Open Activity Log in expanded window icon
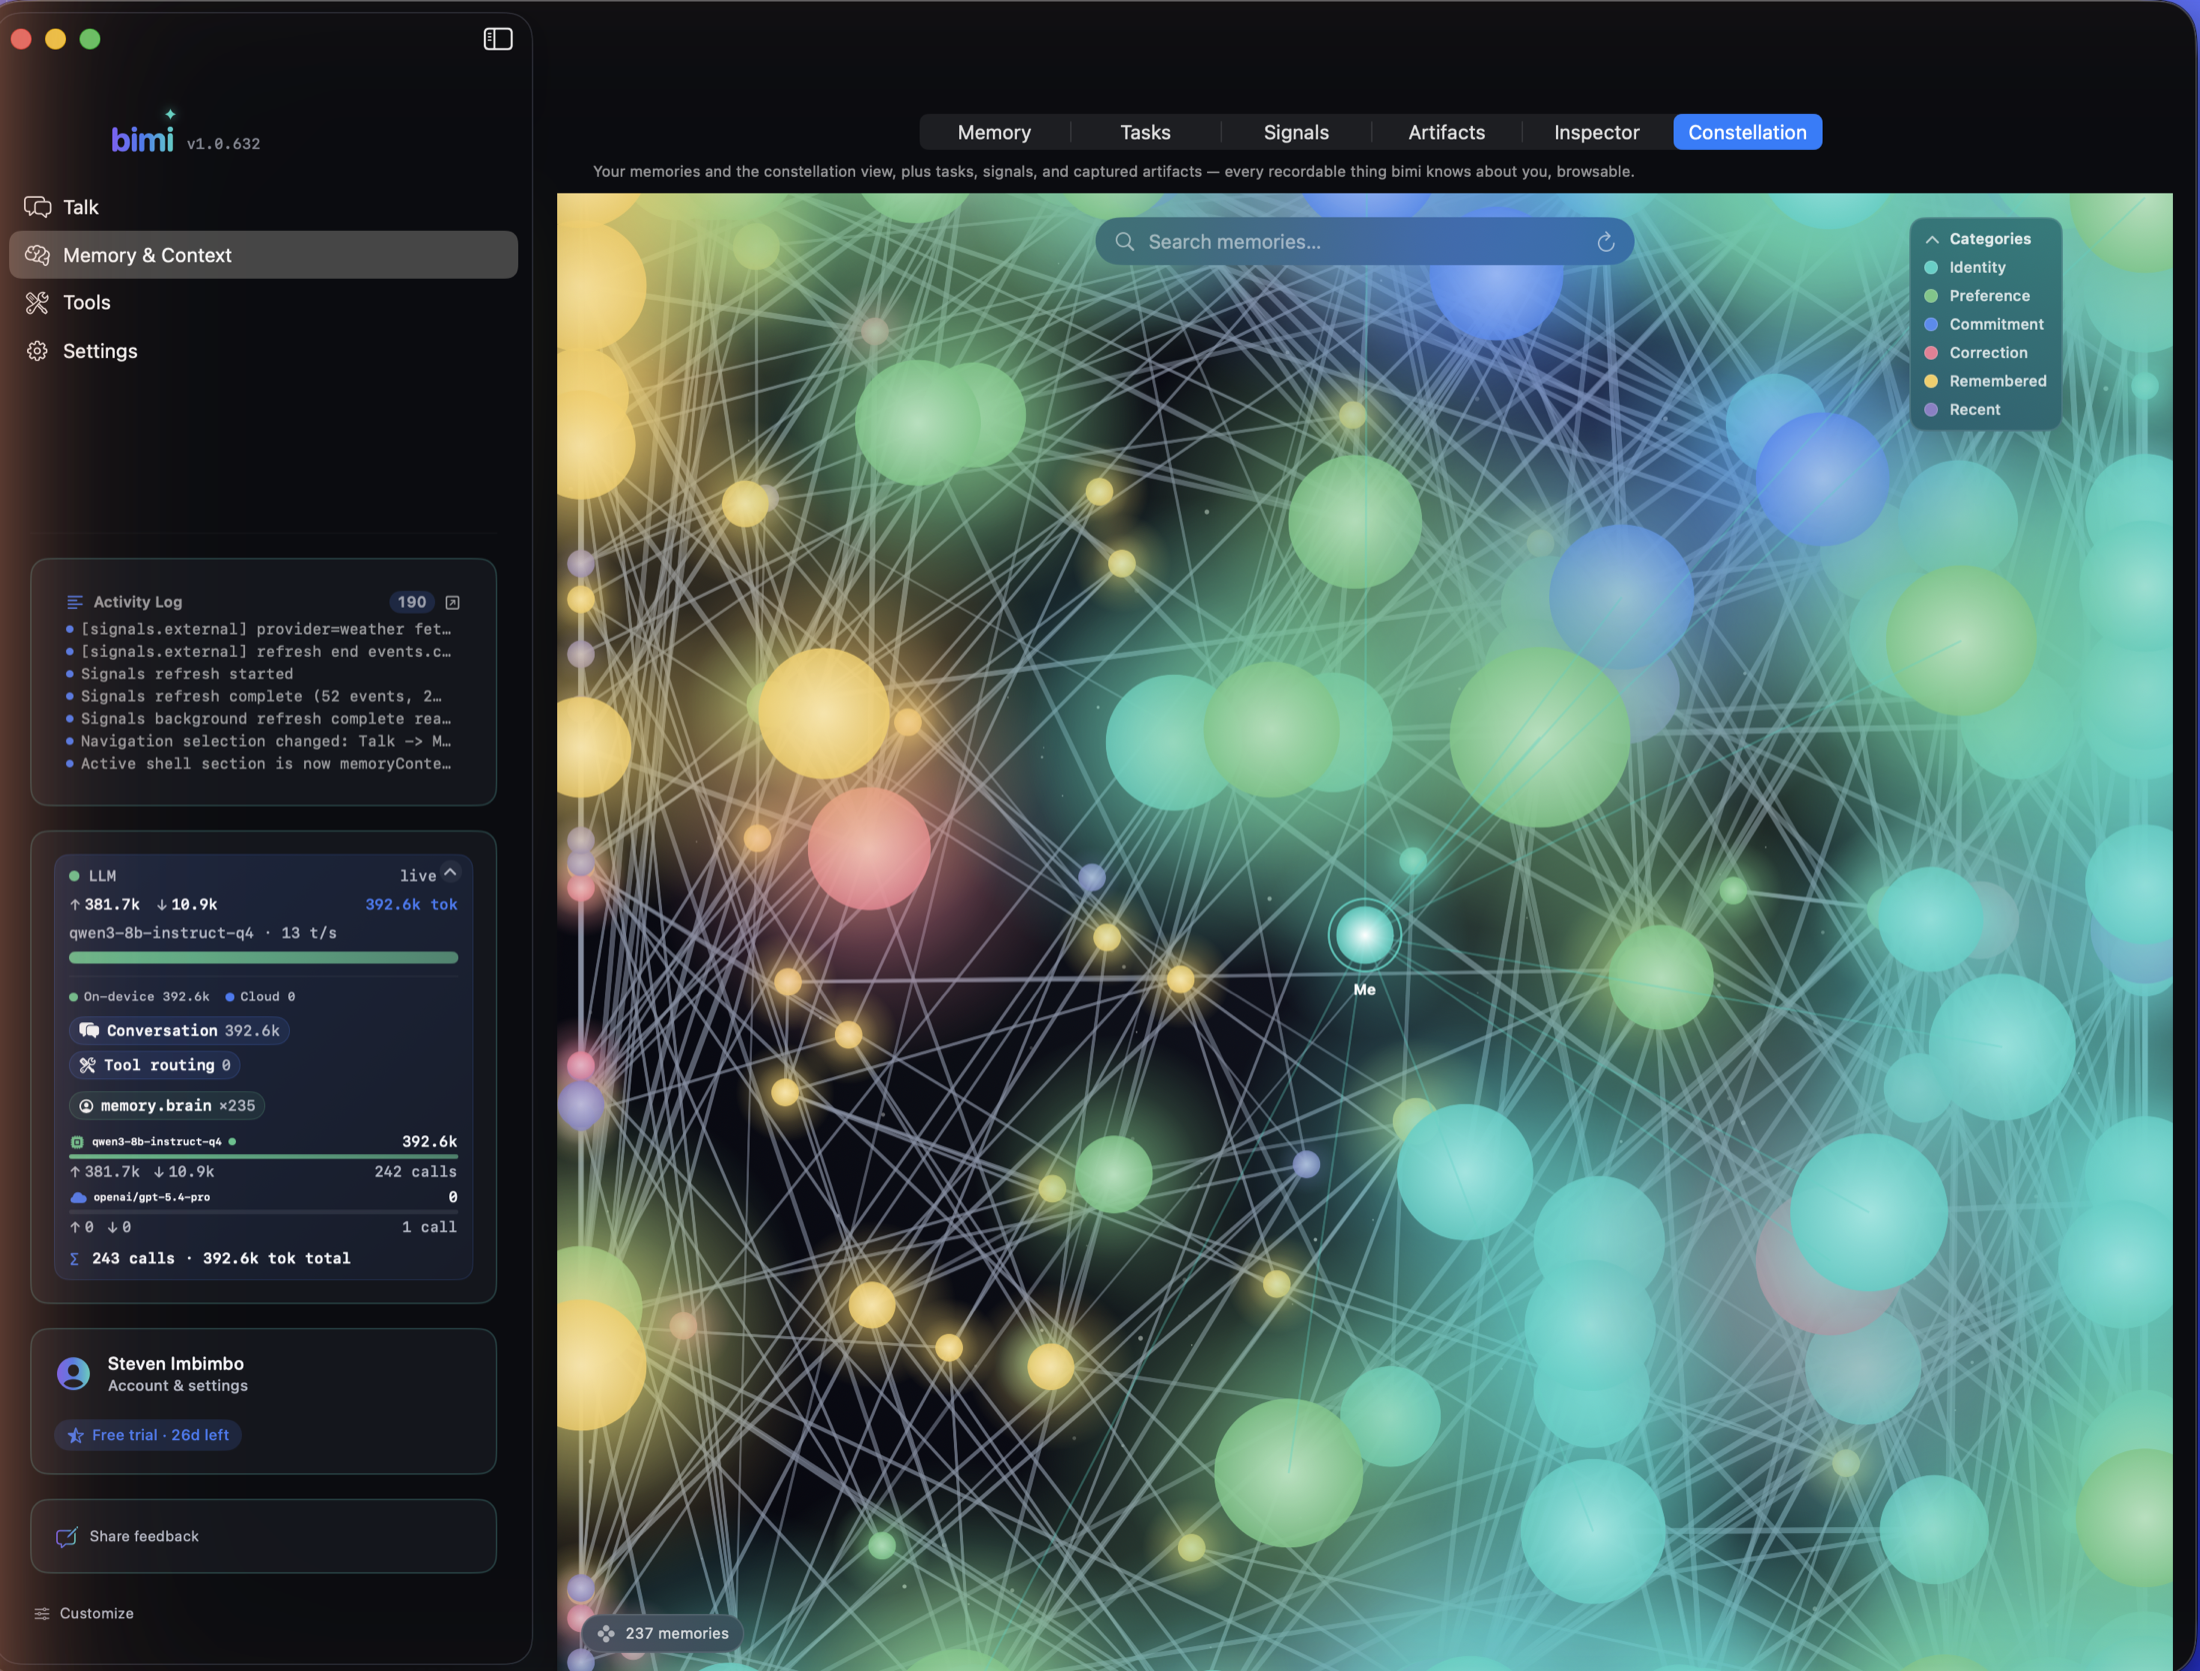Image resolution: width=2200 pixels, height=1671 pixels. coord(453,602)
